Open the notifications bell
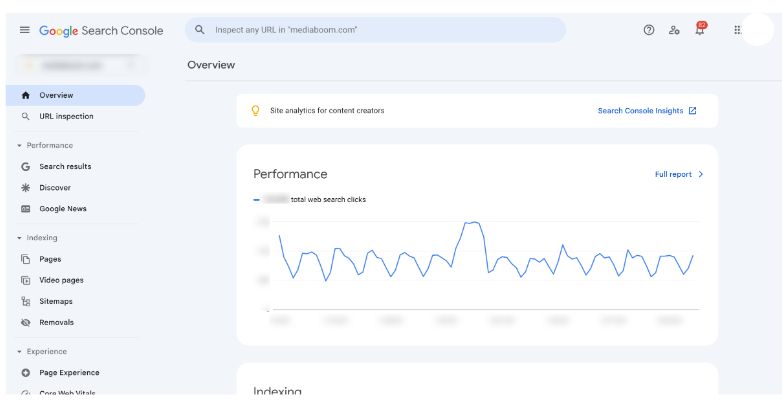Image resolution: width=782 pixels, height=410 pixels. [700, 30]
